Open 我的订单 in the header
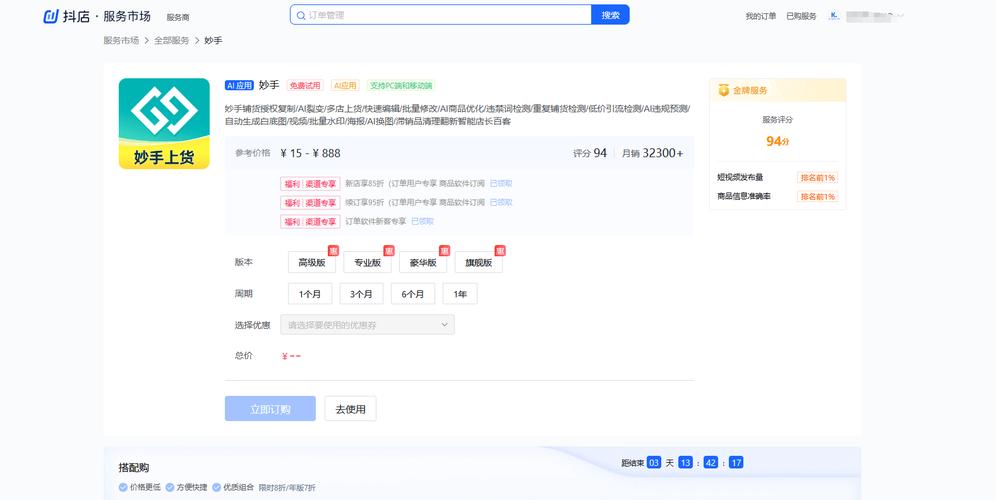Image resolution: width=996 pixels, height=500 pixels. pos(760,16)
